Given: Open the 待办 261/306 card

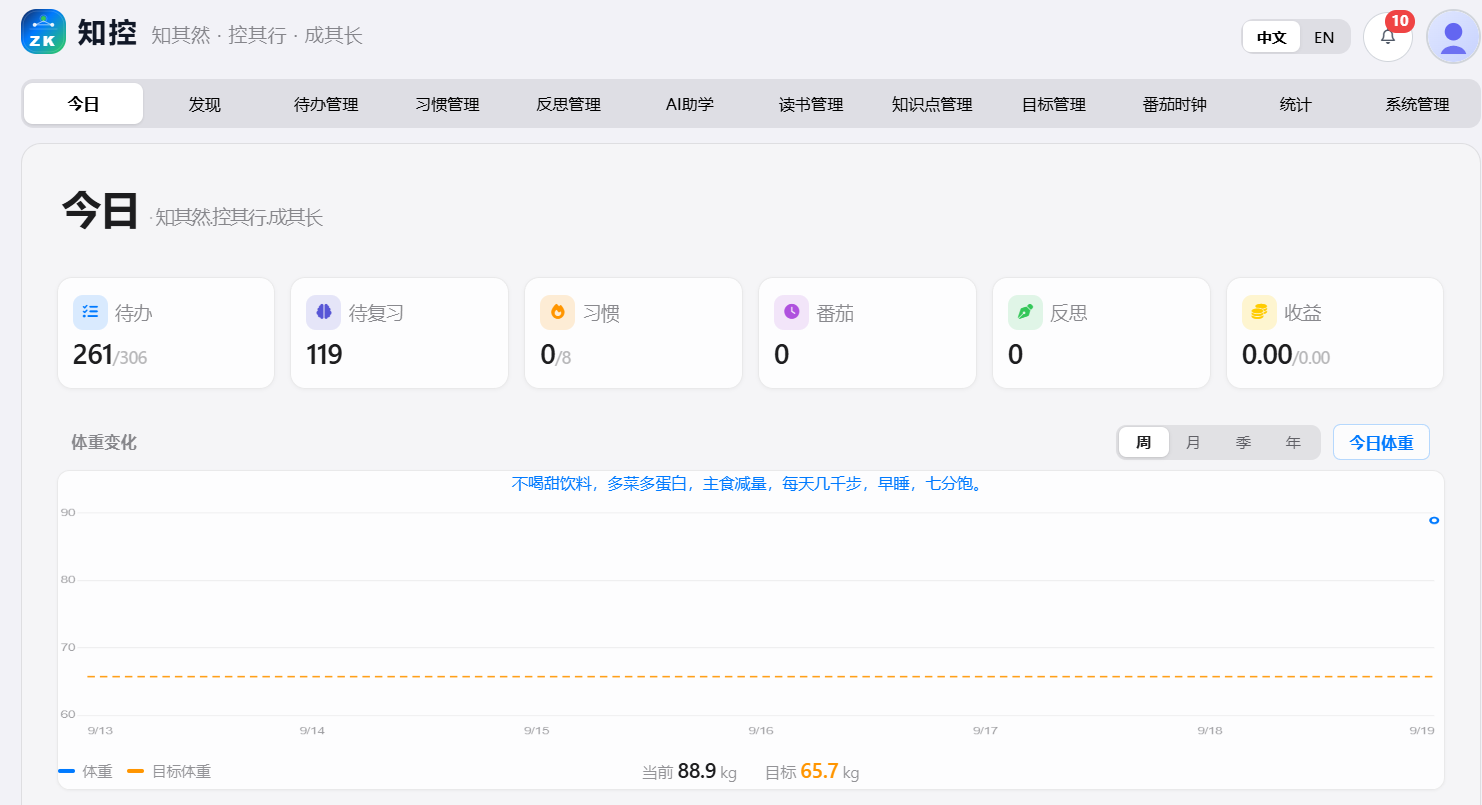Looking at the screenshot, I should tap(166, 333).
